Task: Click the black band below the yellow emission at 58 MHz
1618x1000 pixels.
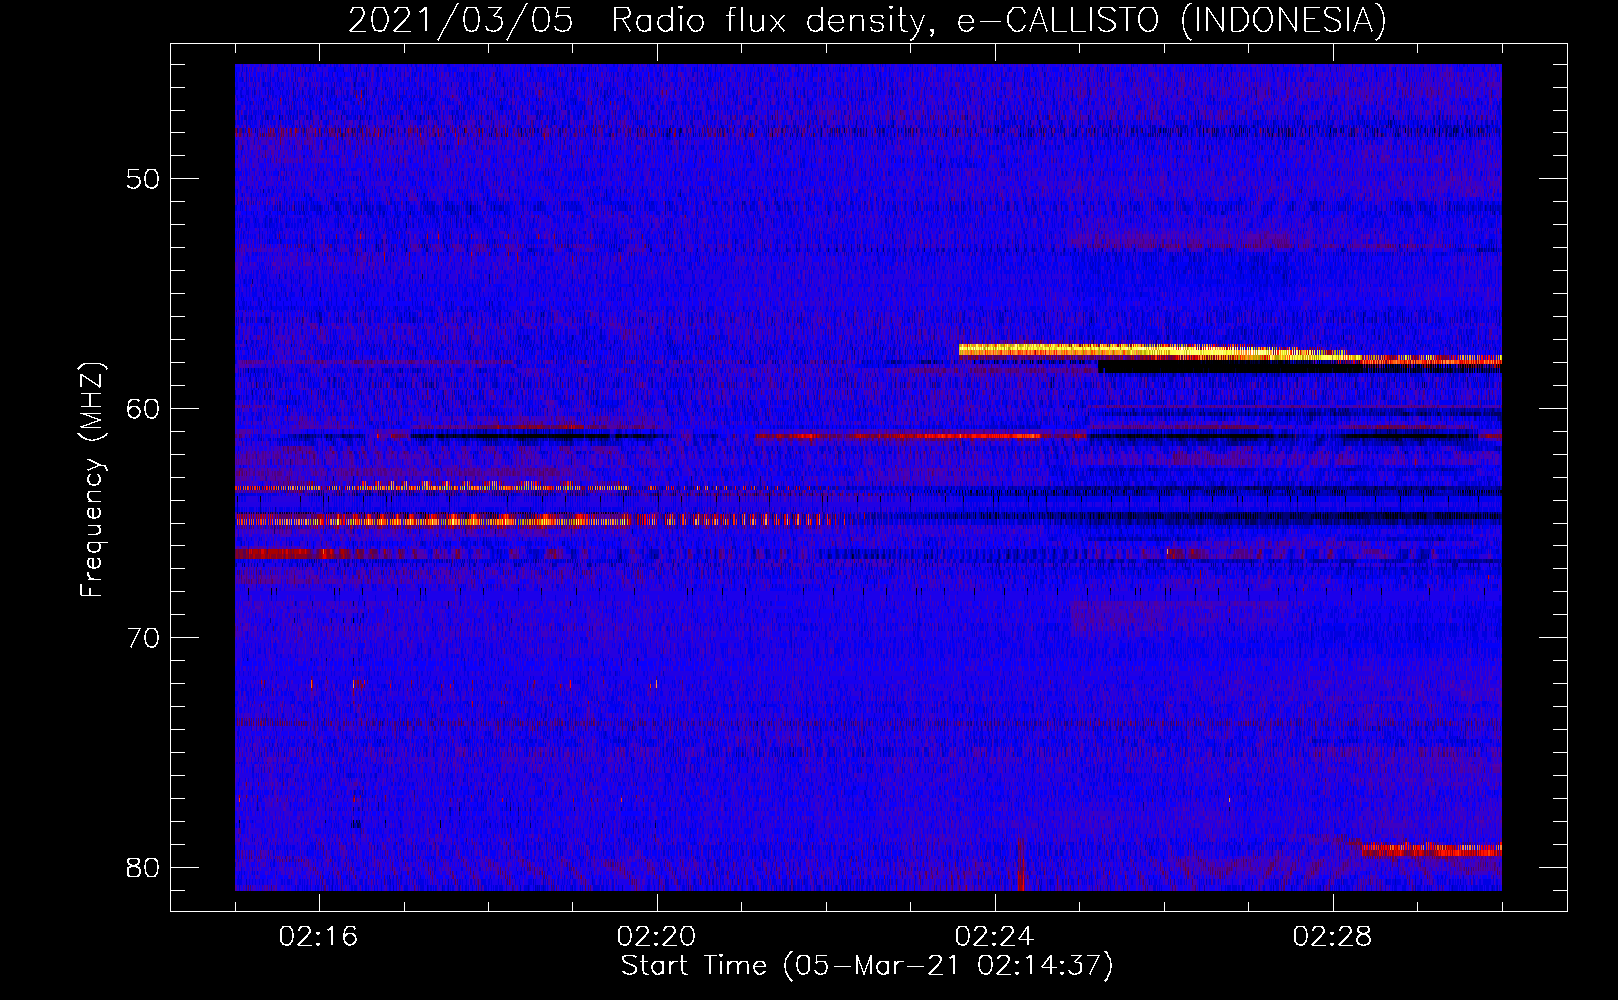Action: tap(1300, 367)
